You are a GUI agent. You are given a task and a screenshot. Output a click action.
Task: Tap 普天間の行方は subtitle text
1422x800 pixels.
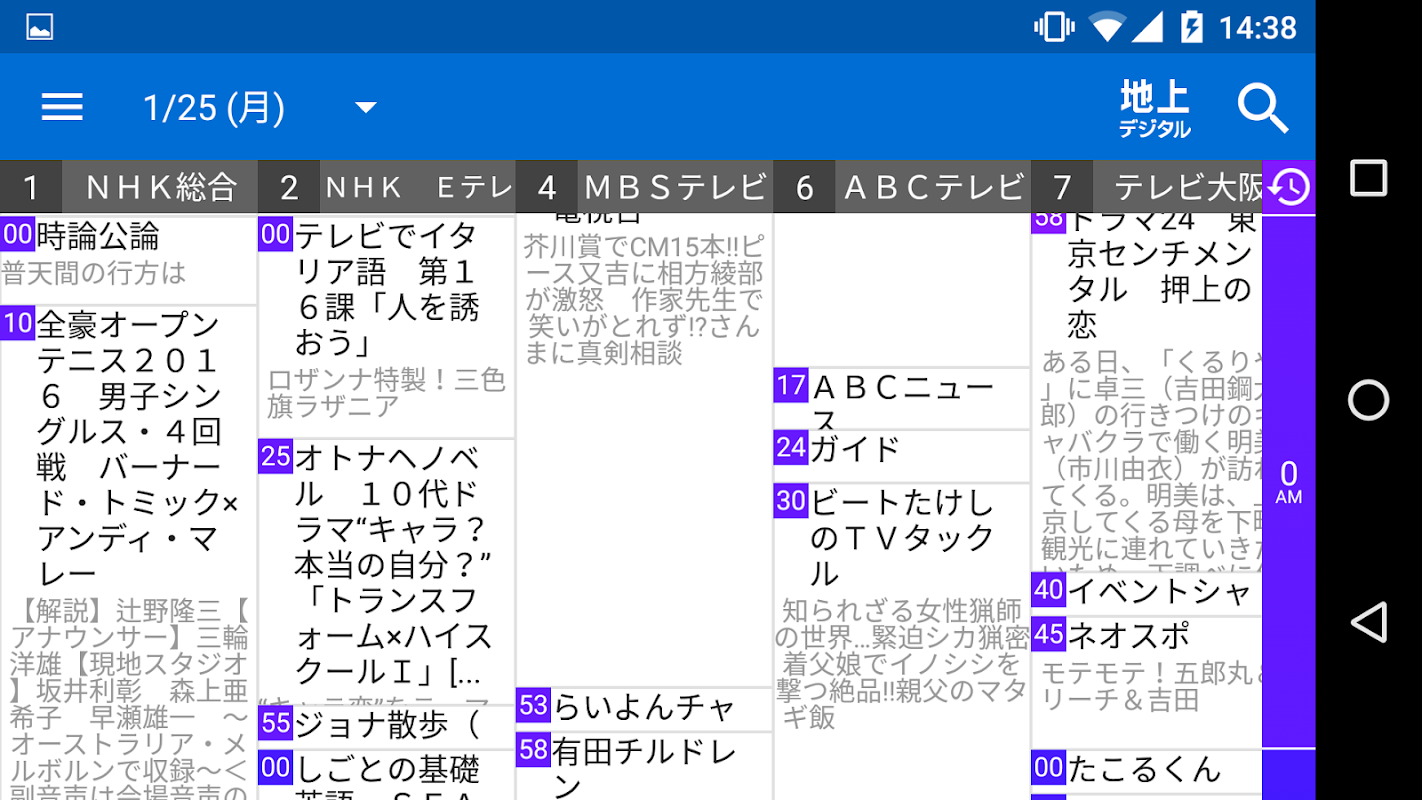[x=95, y=273]
